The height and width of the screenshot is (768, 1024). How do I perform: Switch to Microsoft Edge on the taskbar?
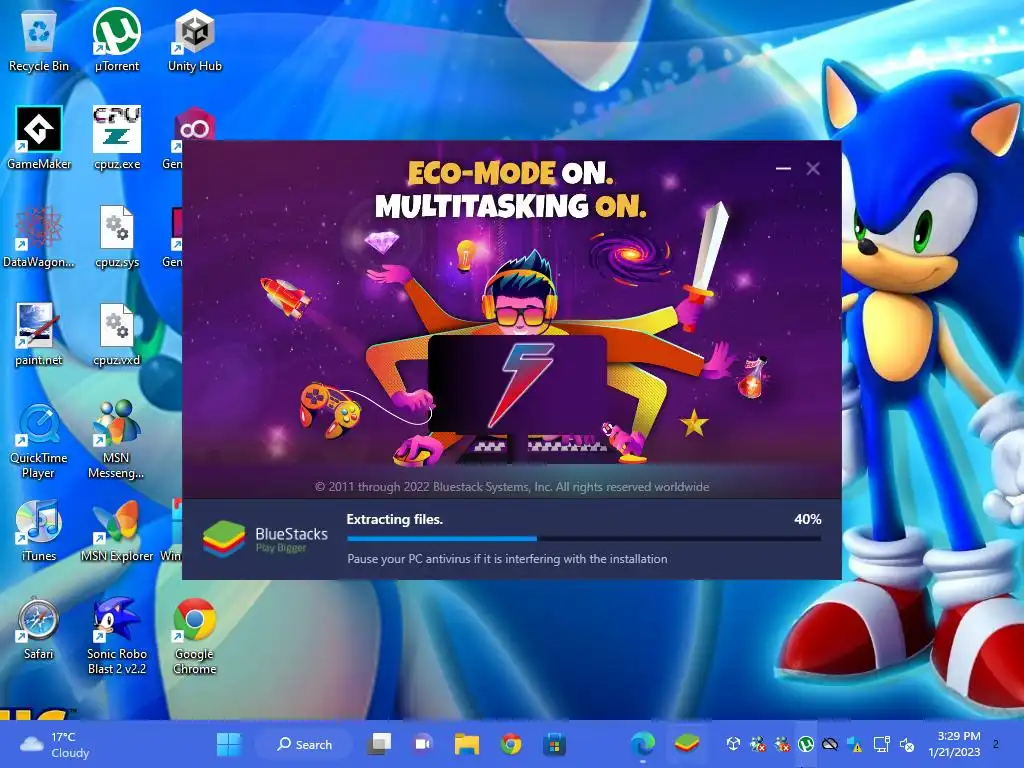pyautogui.click(x=643, y=744)
